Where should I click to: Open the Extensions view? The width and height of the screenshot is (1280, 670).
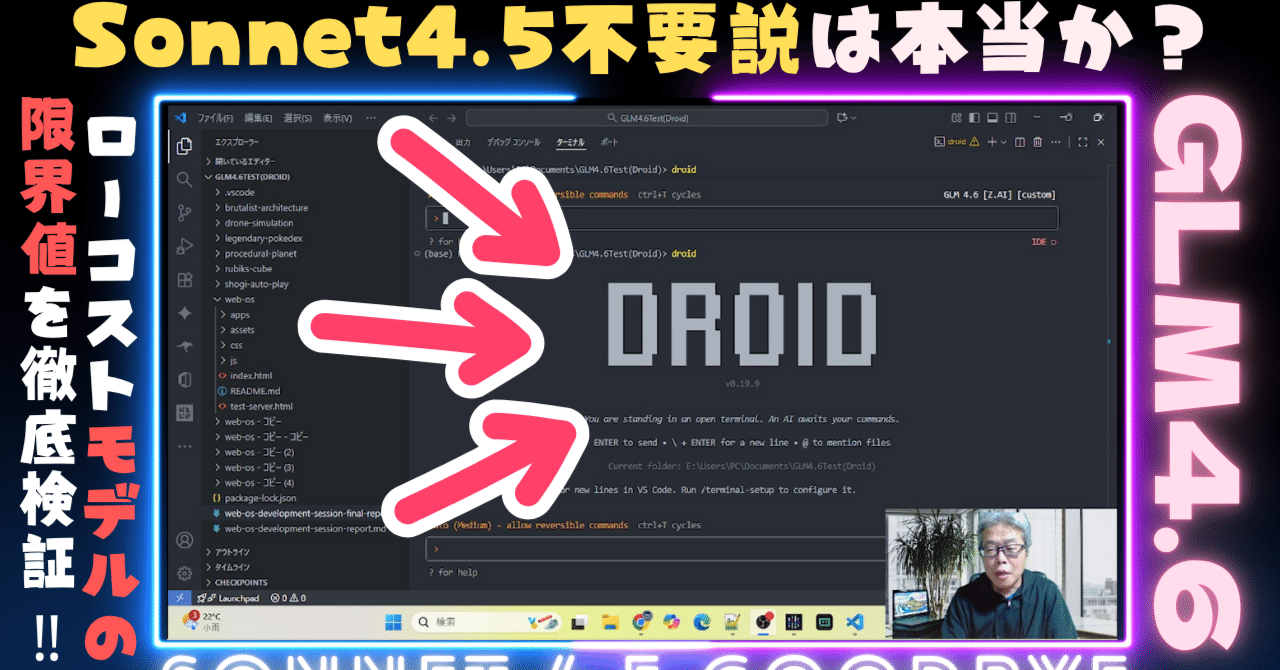pyautogui.click(x=183, y=280)
